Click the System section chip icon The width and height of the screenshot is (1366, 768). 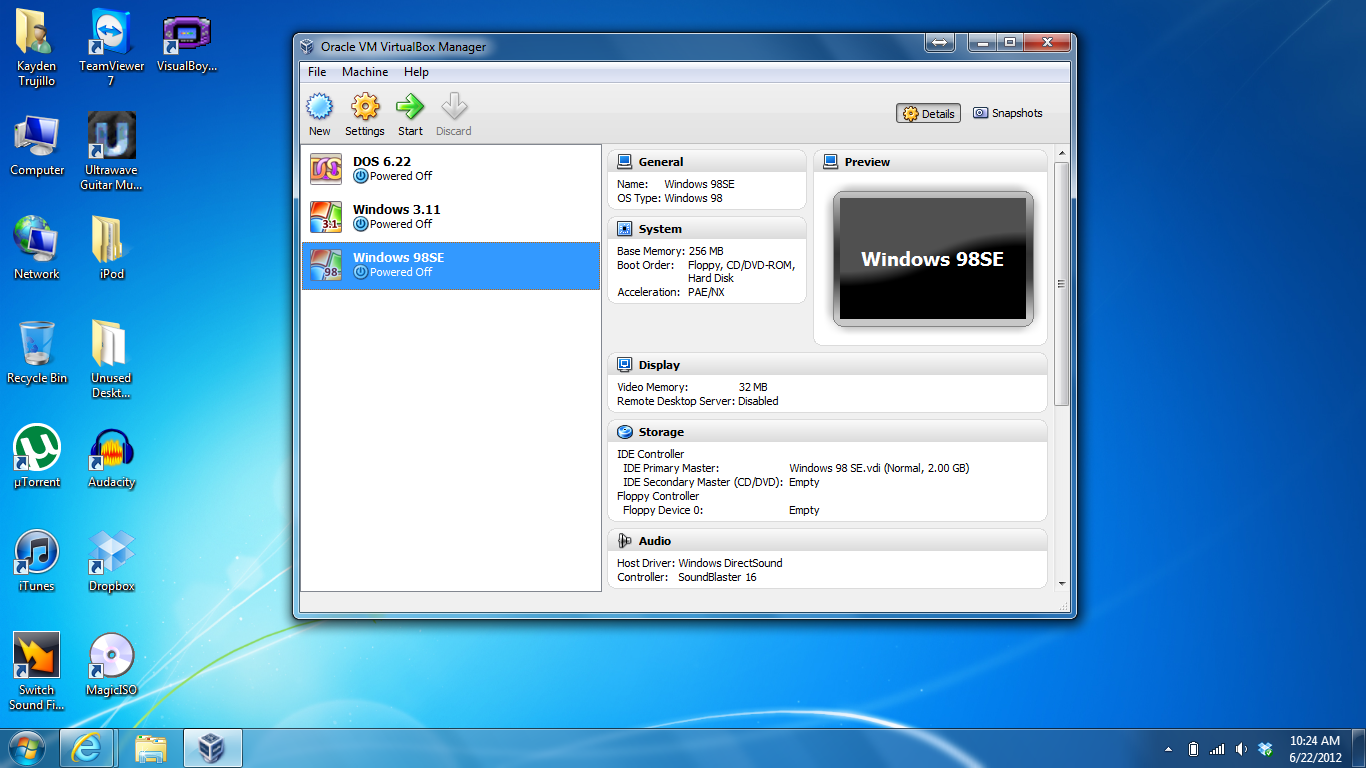tap(625, 228)
